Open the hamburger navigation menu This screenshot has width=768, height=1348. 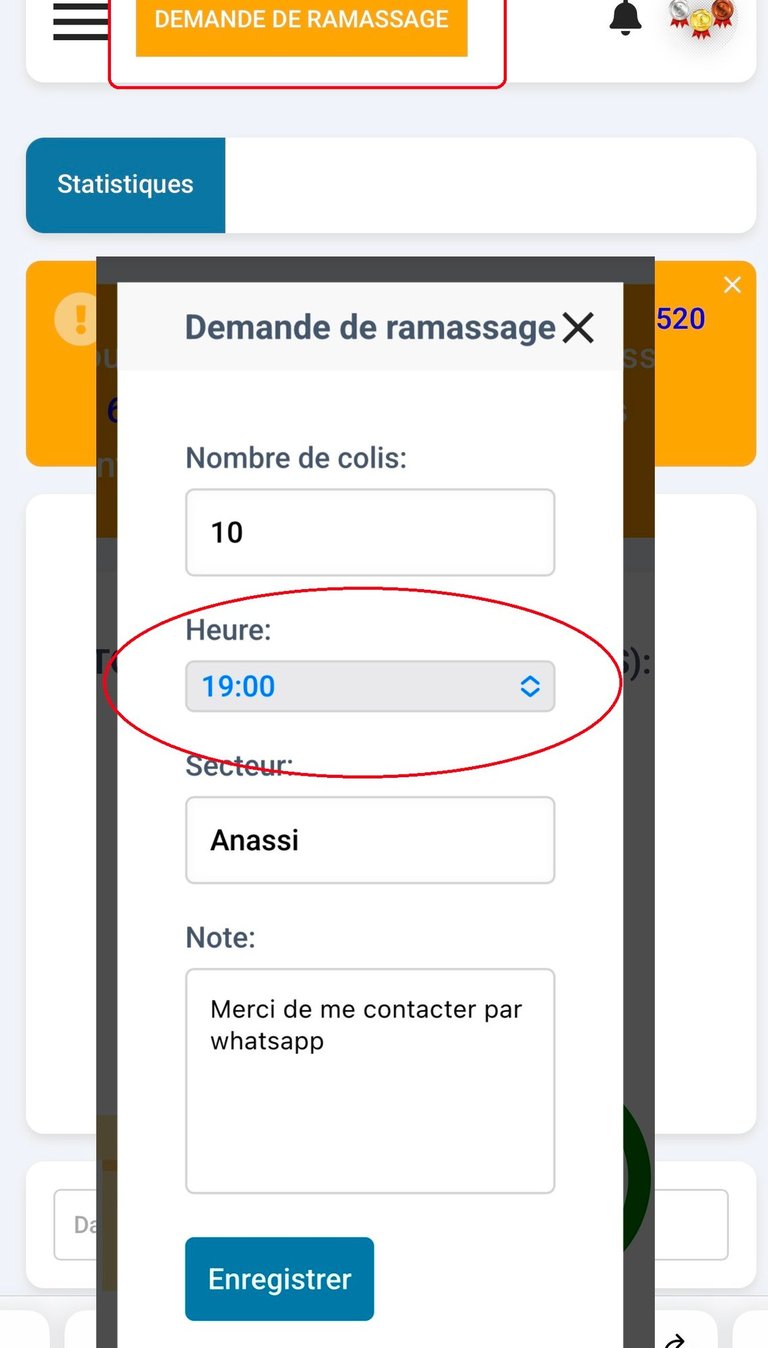[x=80, y=22]
